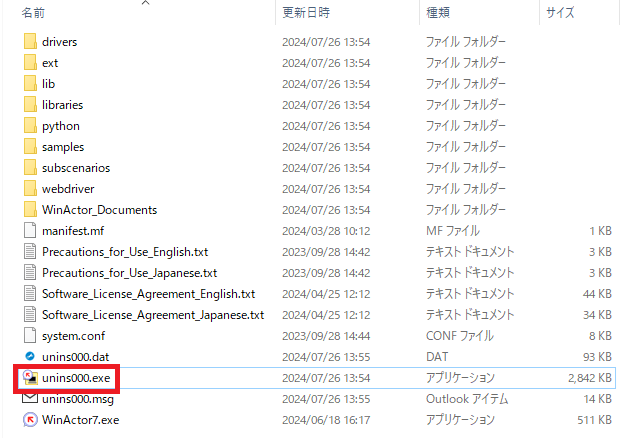Sort by 種類 column header
Image resolution: width=628 pixels, height=438 pixels.
[x=438, y=12]
